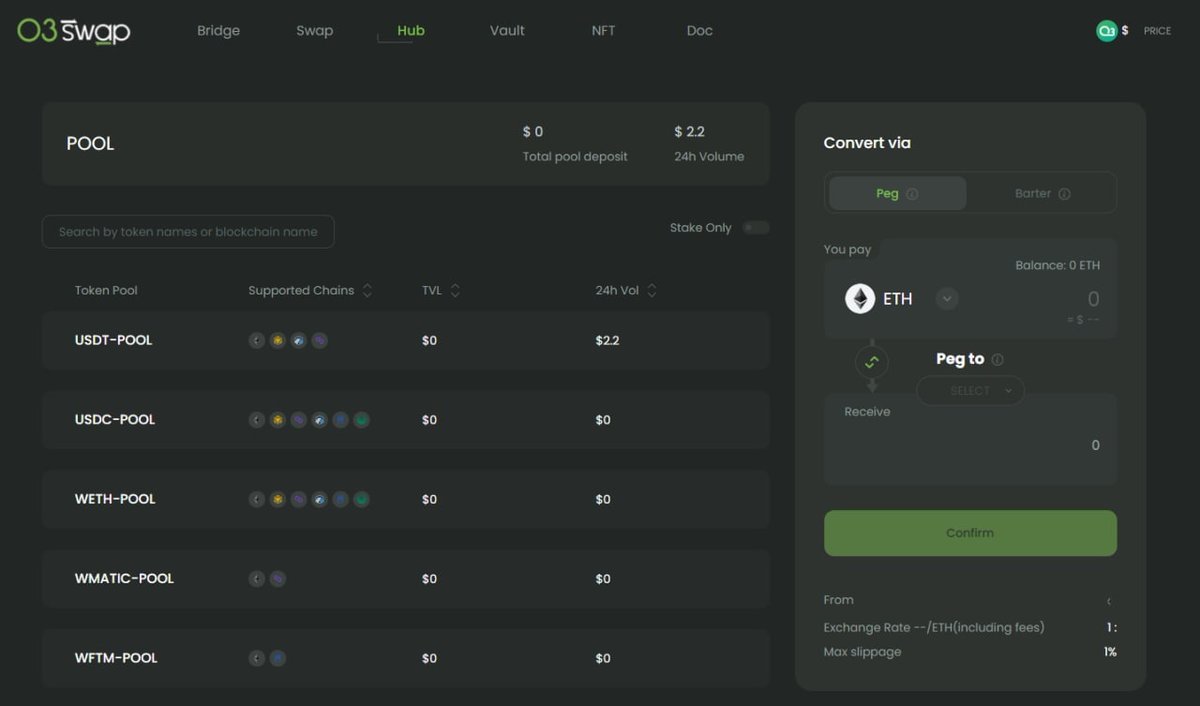
Task: Click blue-white chain icon in USDT-POOL row
Action: pos(299,341)
